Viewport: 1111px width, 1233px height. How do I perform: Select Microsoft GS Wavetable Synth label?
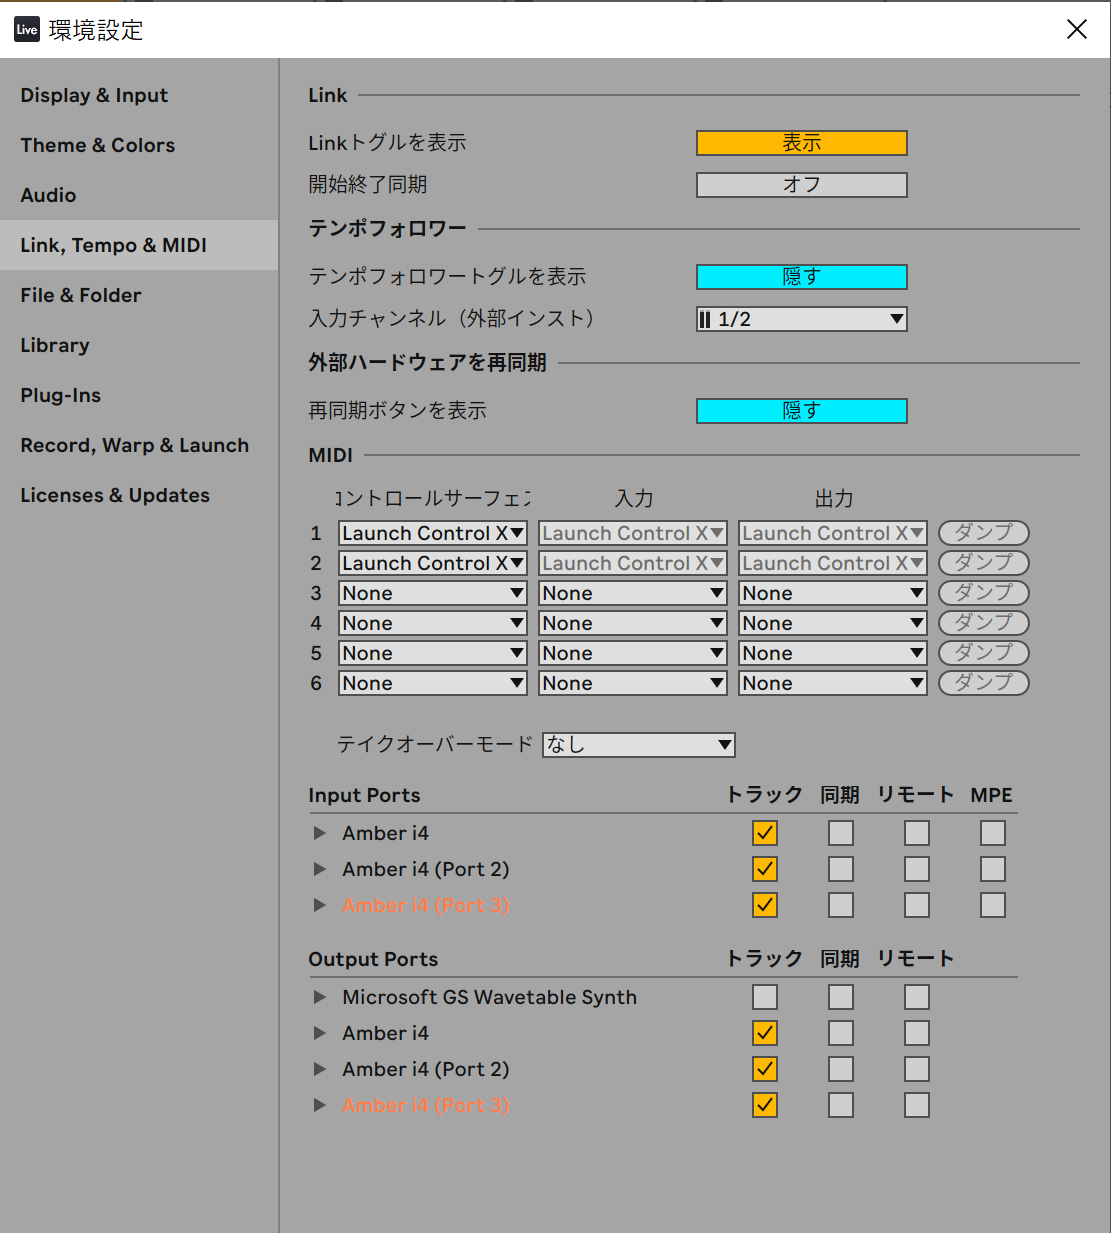pyautogui.click(x=489, y=997)
